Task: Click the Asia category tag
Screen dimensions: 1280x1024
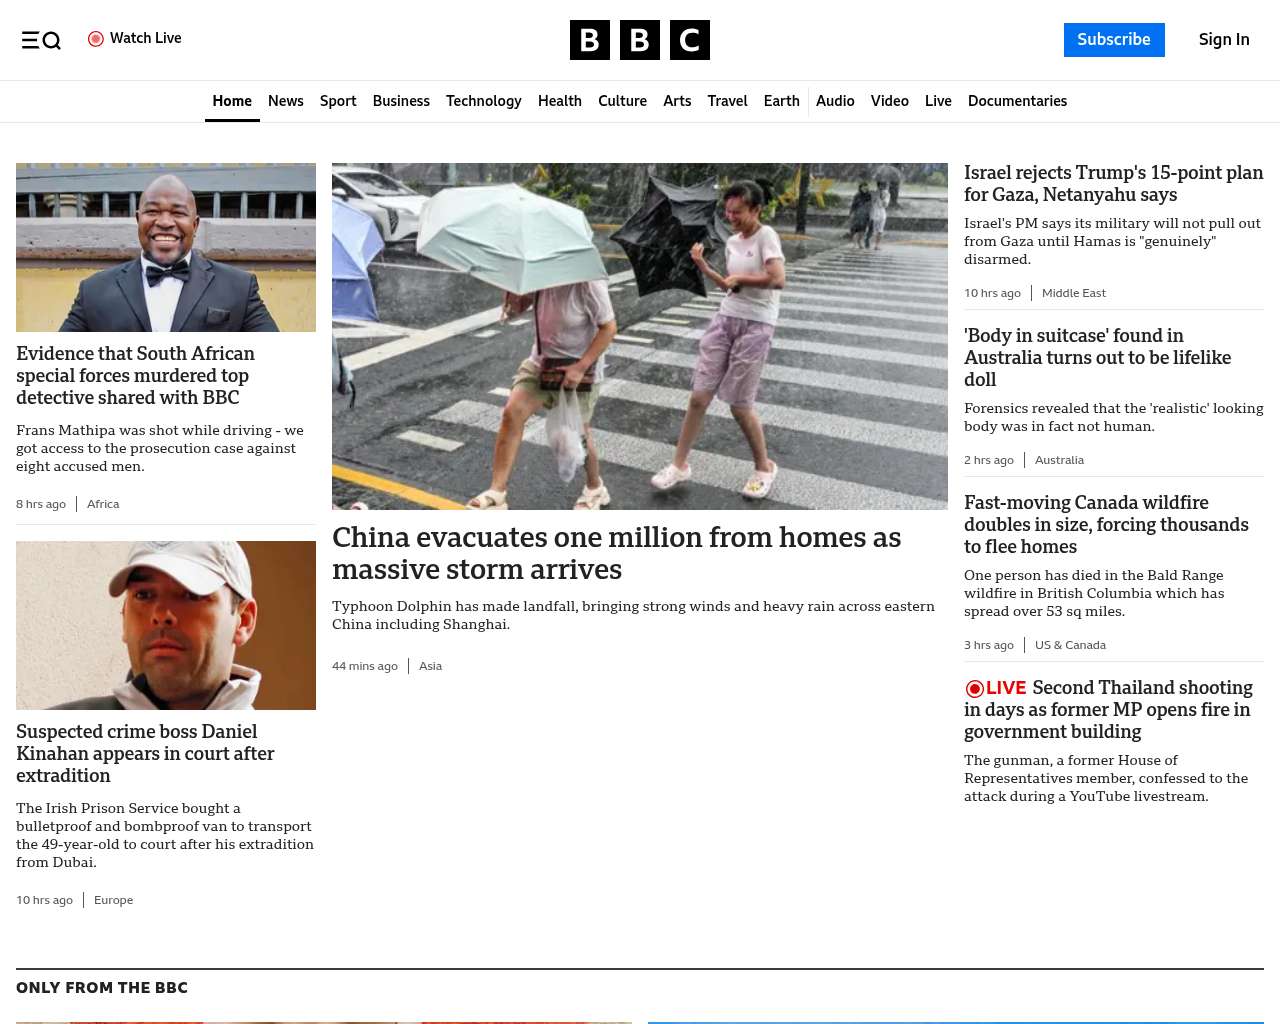Action: (x=430, y=666)
